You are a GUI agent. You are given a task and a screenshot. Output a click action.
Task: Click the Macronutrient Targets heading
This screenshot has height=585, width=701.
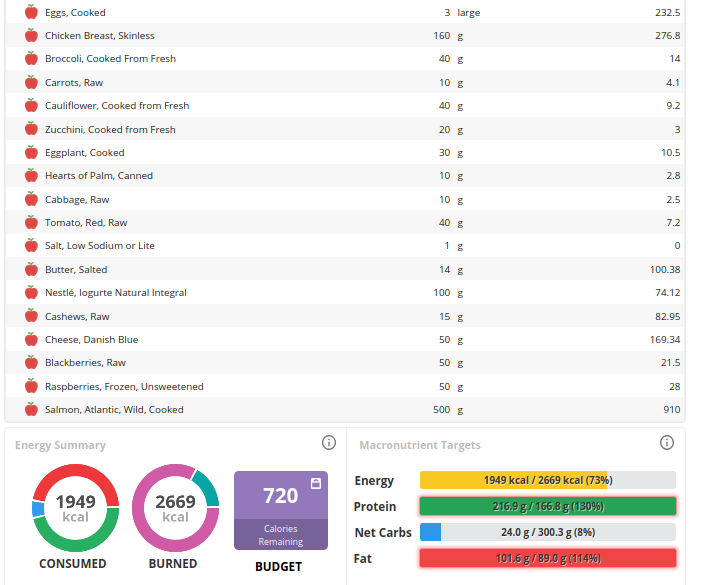point(420,445)
